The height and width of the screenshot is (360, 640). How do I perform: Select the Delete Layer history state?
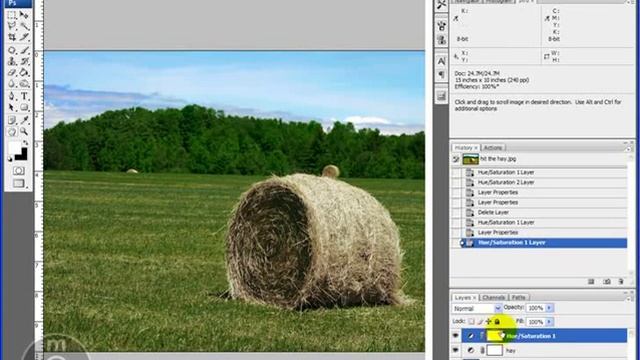[544, 212]
